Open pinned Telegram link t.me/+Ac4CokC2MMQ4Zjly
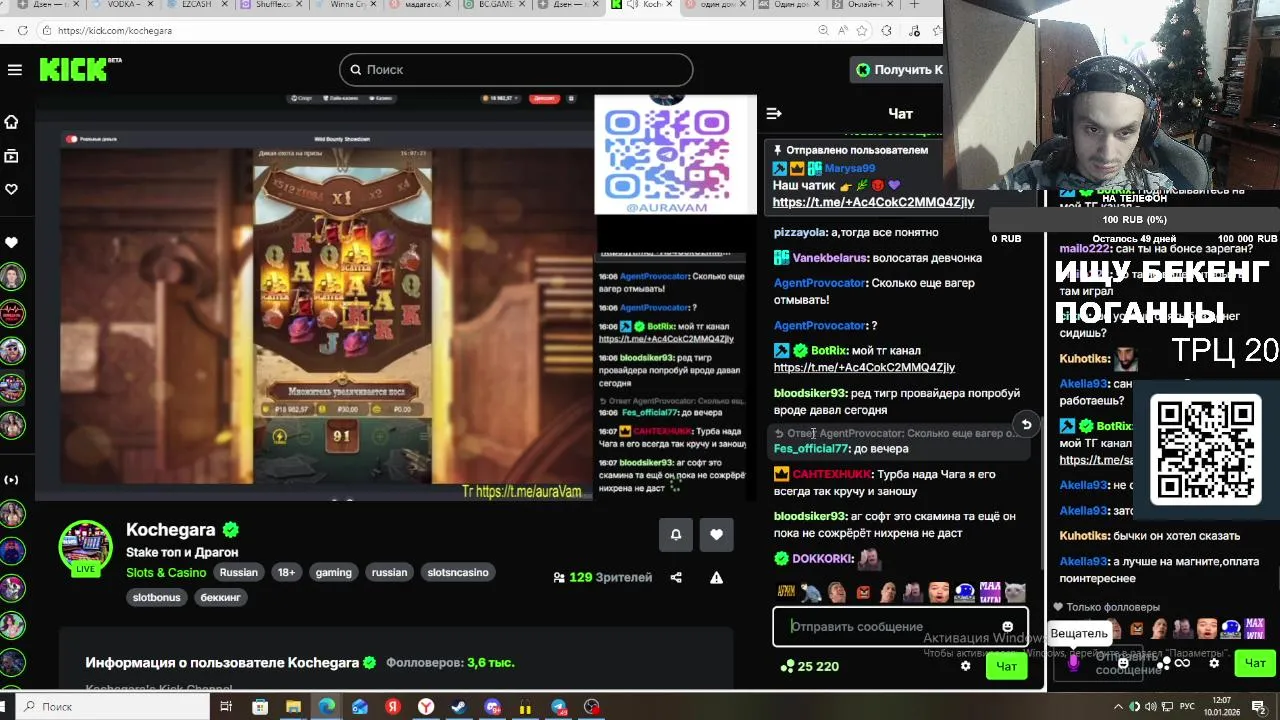This screenshot has width=1280, height=720. tap(873, 202)
